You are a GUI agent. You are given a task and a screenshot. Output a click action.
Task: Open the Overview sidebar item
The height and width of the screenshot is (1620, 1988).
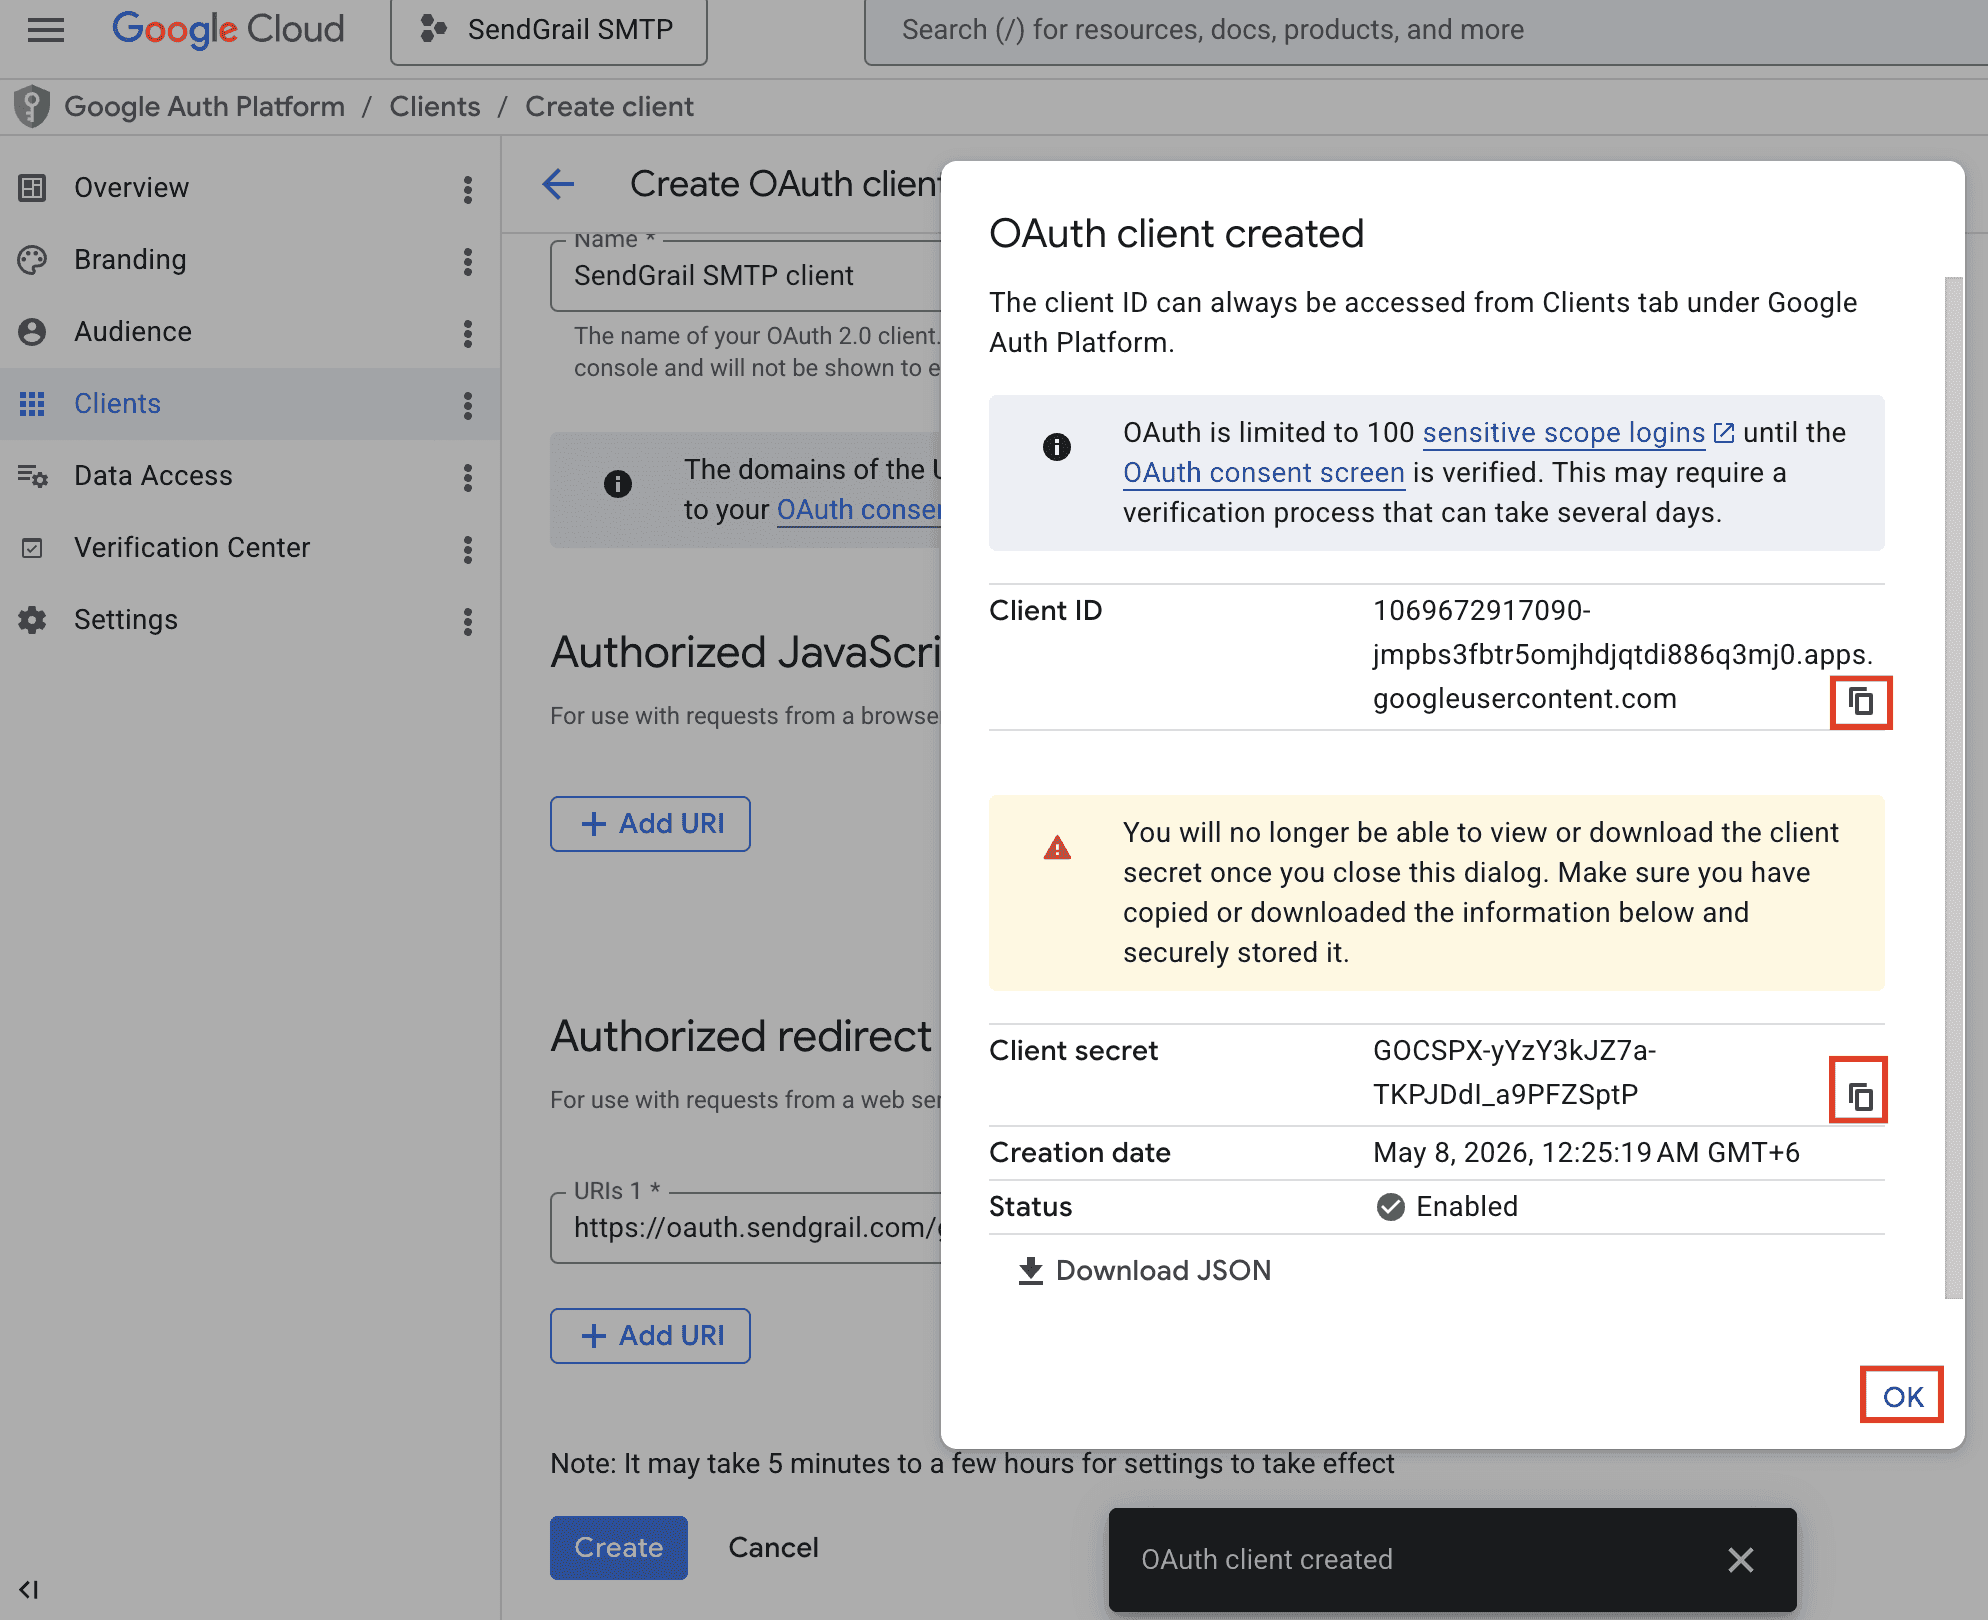pos(131,188)
